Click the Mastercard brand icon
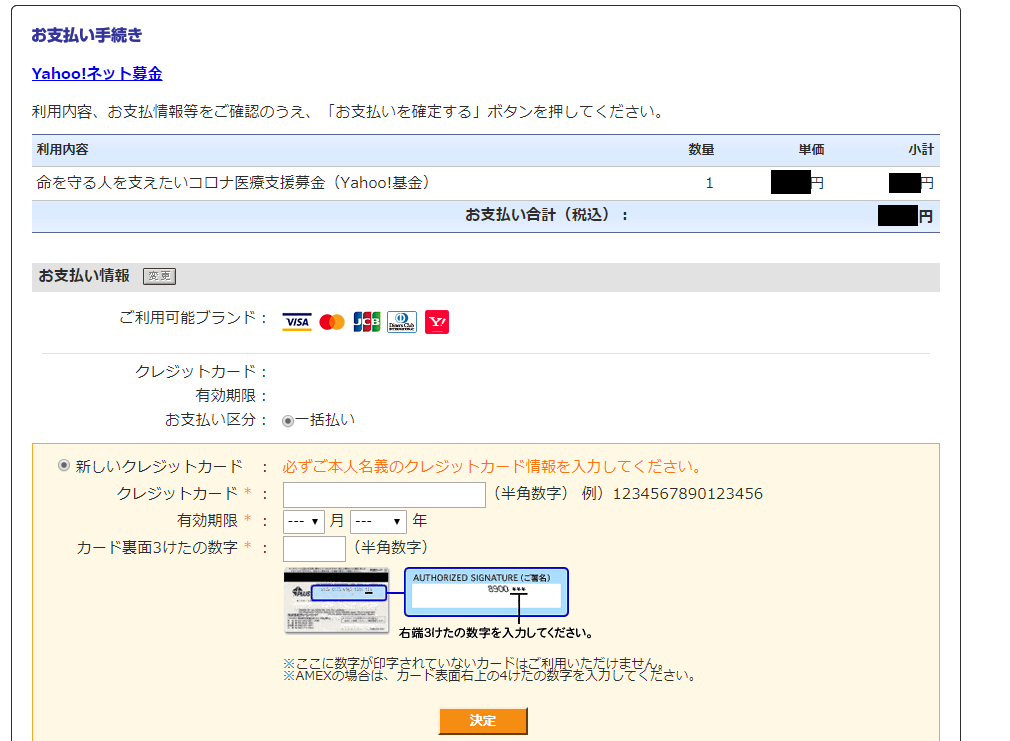 (332, 322)
